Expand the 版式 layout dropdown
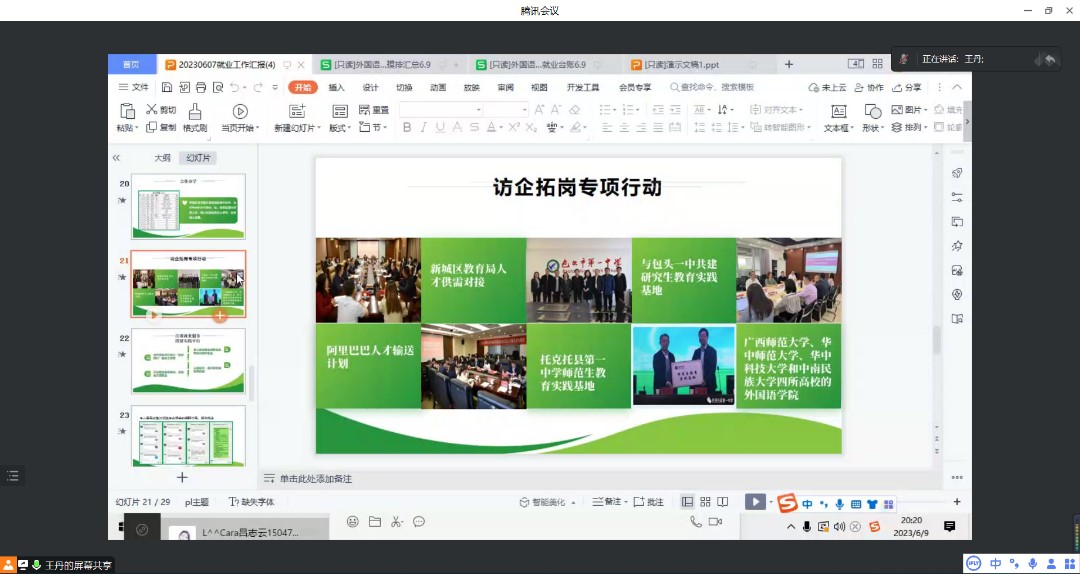This screenshot has height=574, width=1080. [340, 128]
